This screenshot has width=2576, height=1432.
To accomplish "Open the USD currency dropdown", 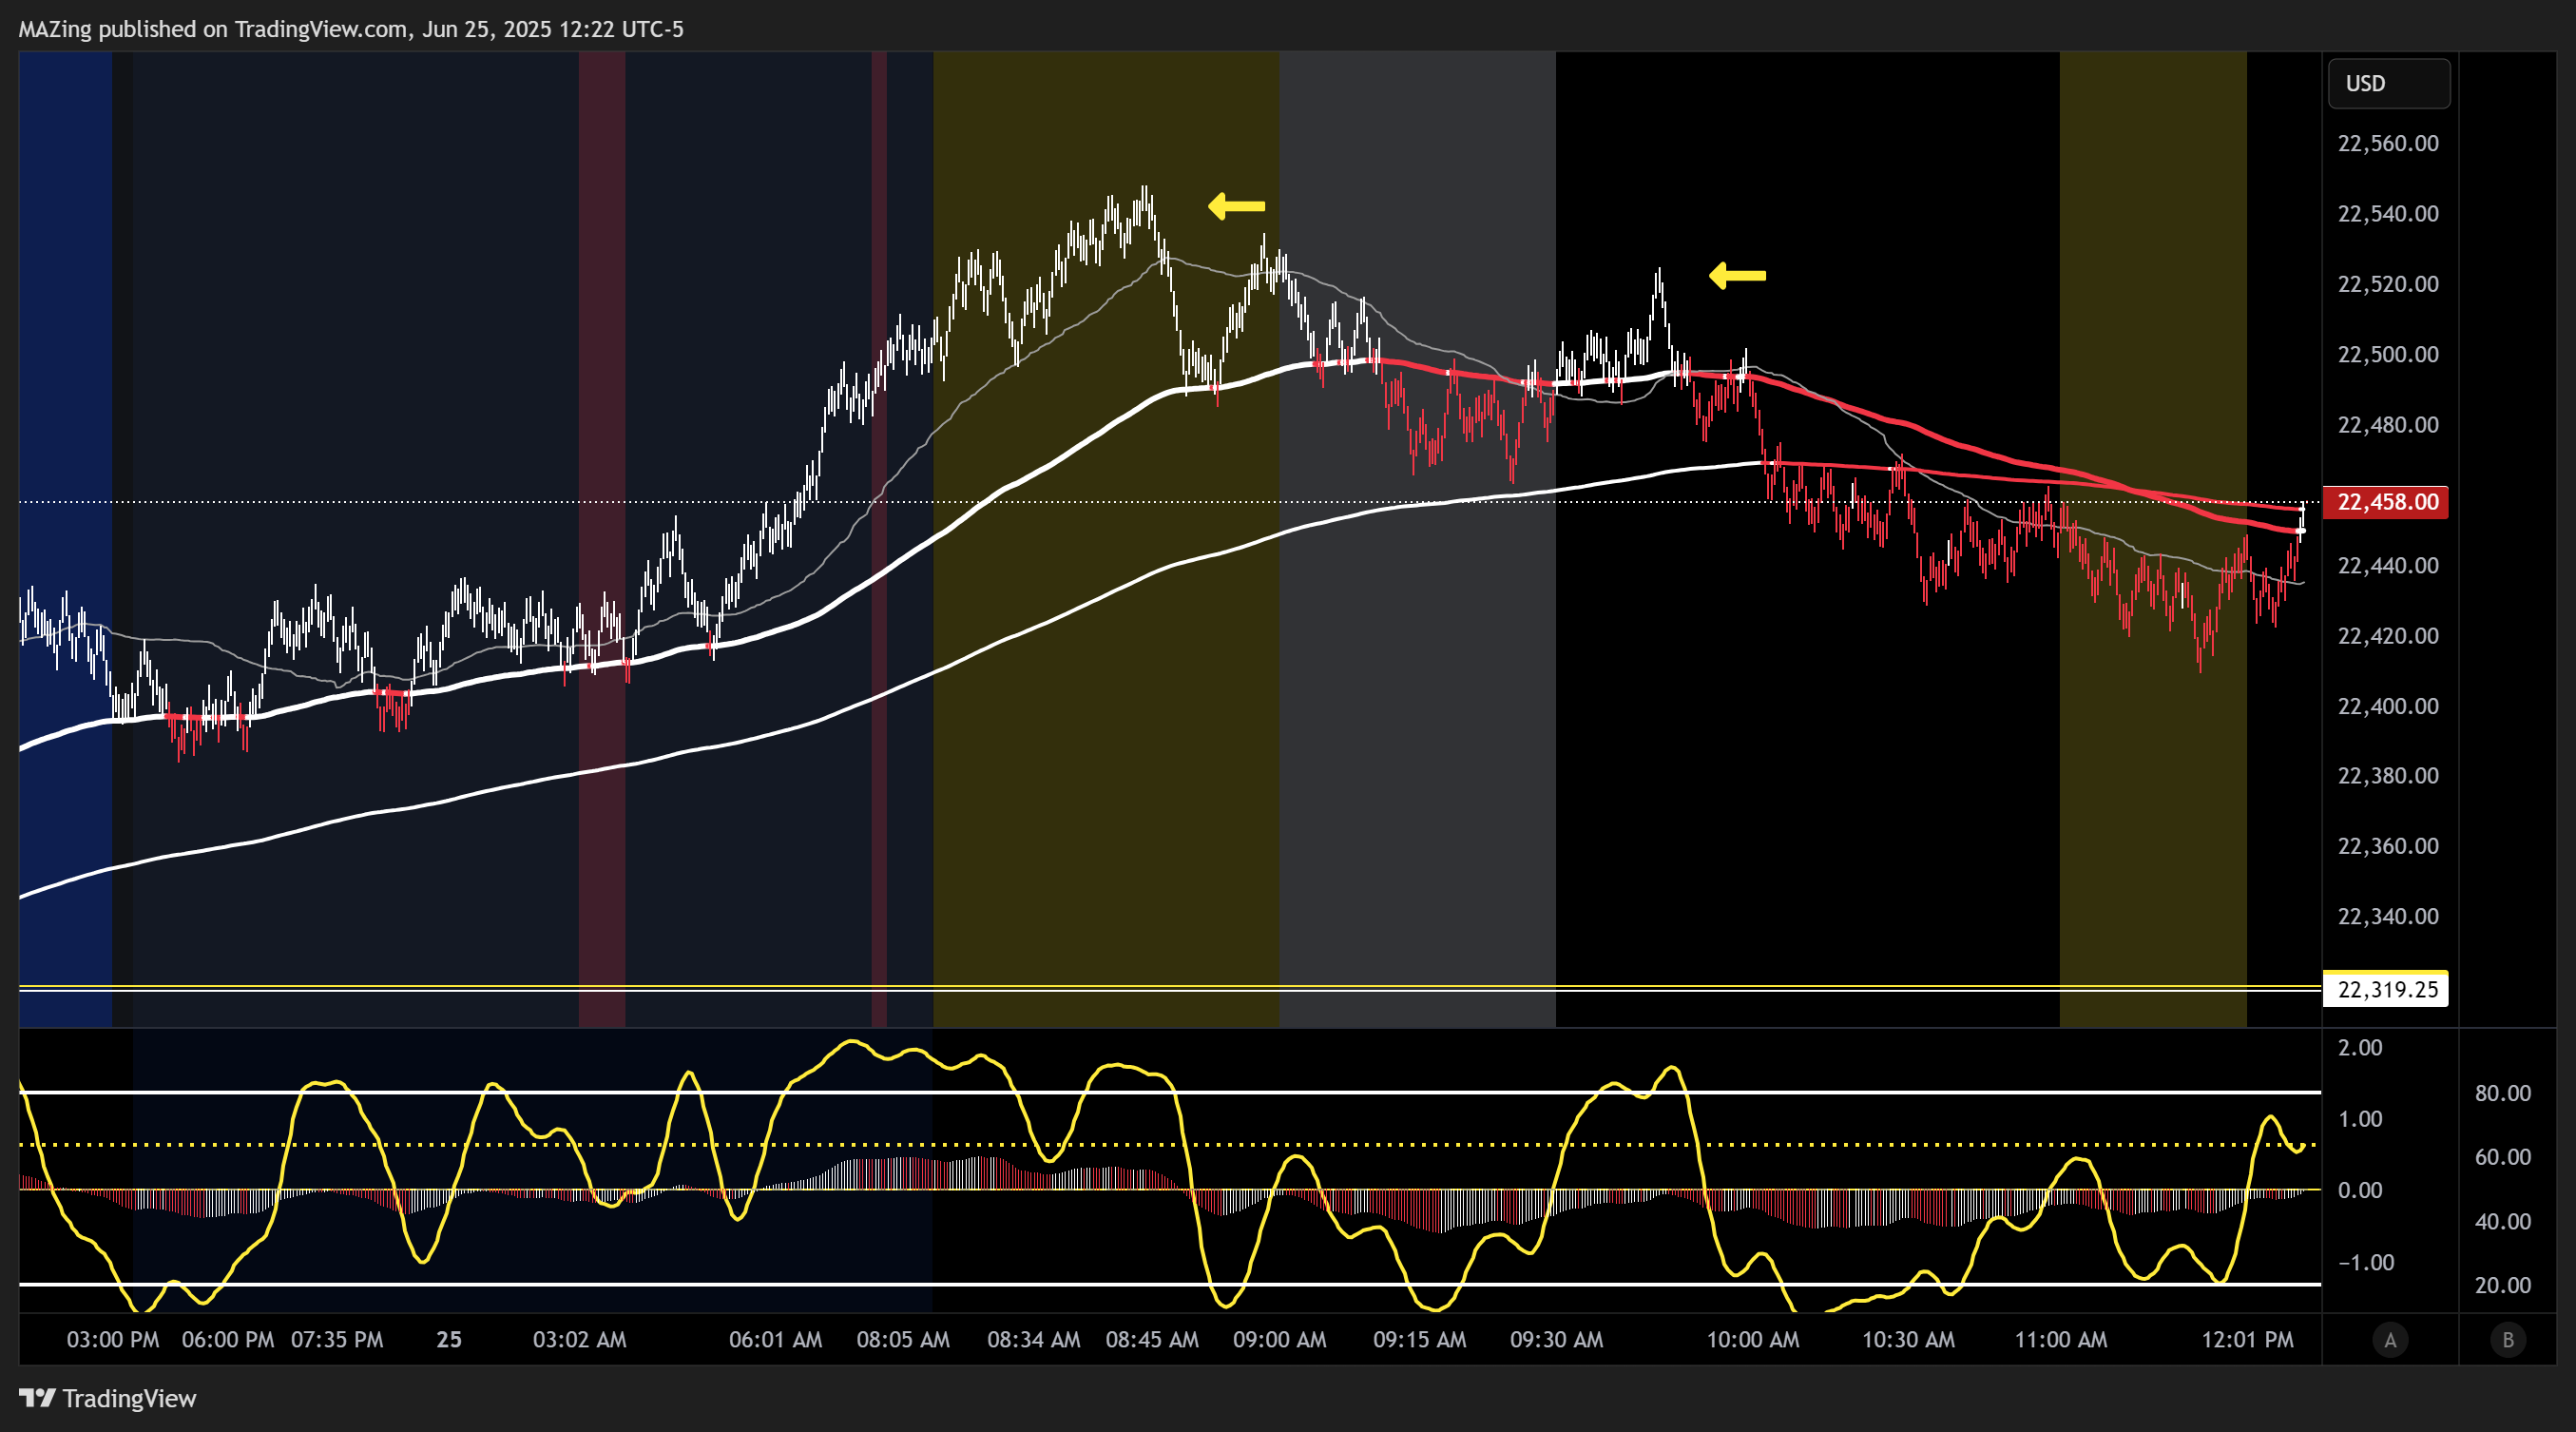I will 2389,83.
